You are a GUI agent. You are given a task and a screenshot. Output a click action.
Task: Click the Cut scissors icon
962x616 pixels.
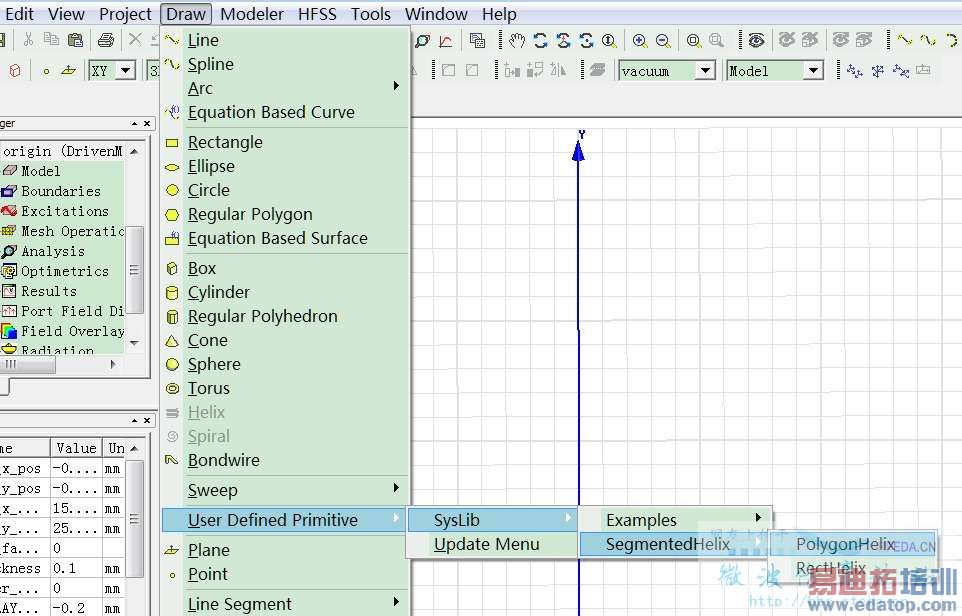point(28,40)
